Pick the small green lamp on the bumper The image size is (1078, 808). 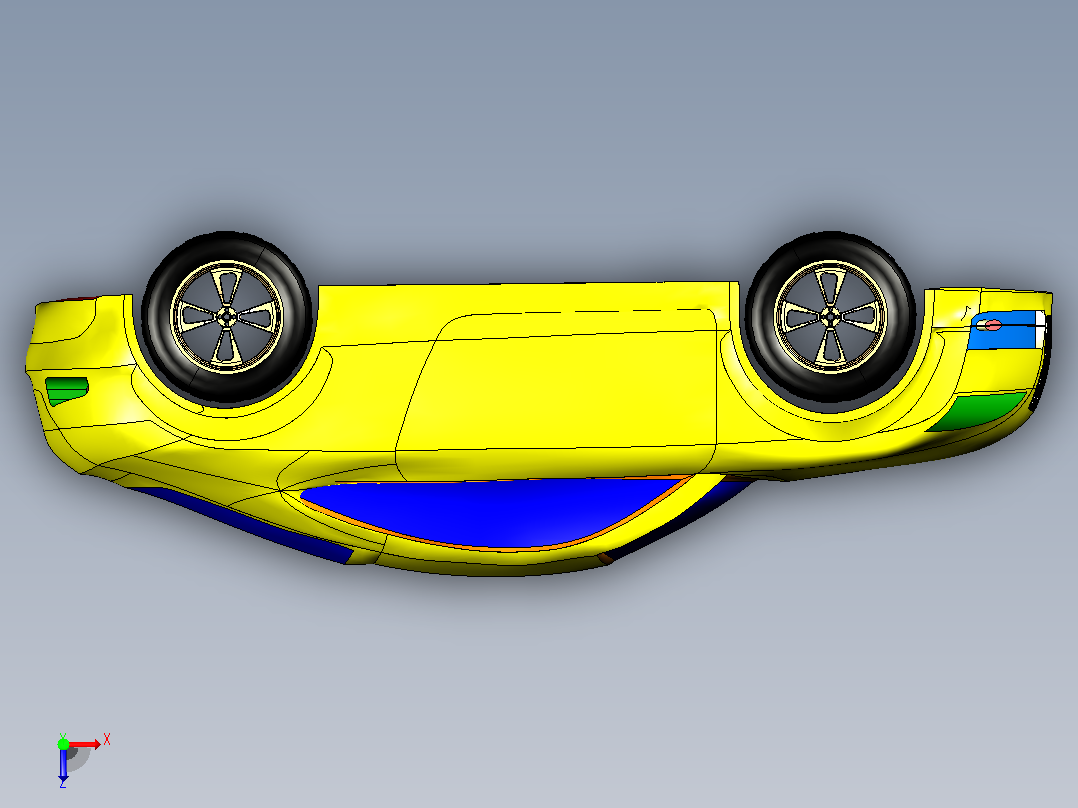click(67, 390)
